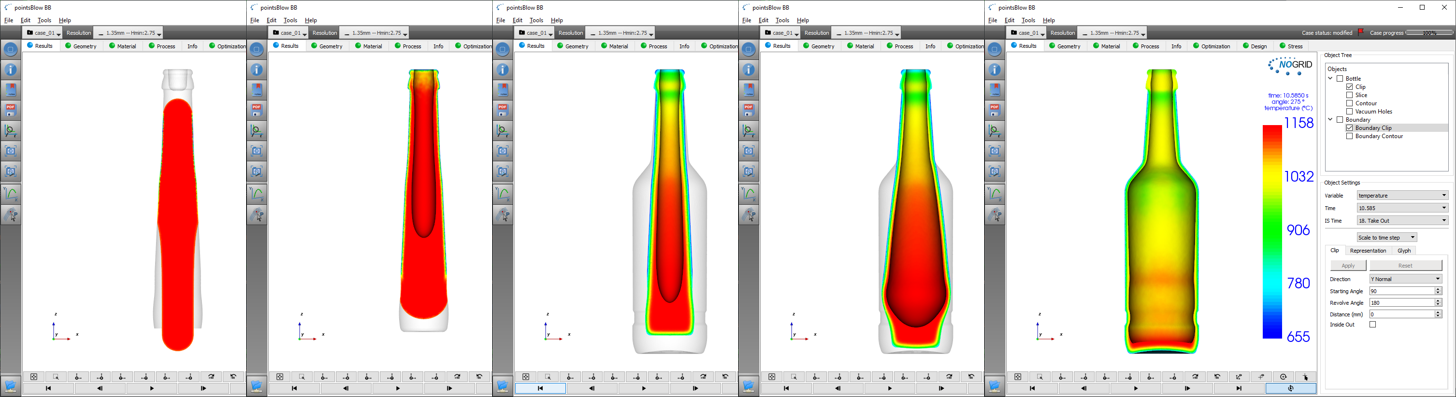Enable the Contour checkbox under Bottle
1456x397 pixels.
pos(1349,103)
